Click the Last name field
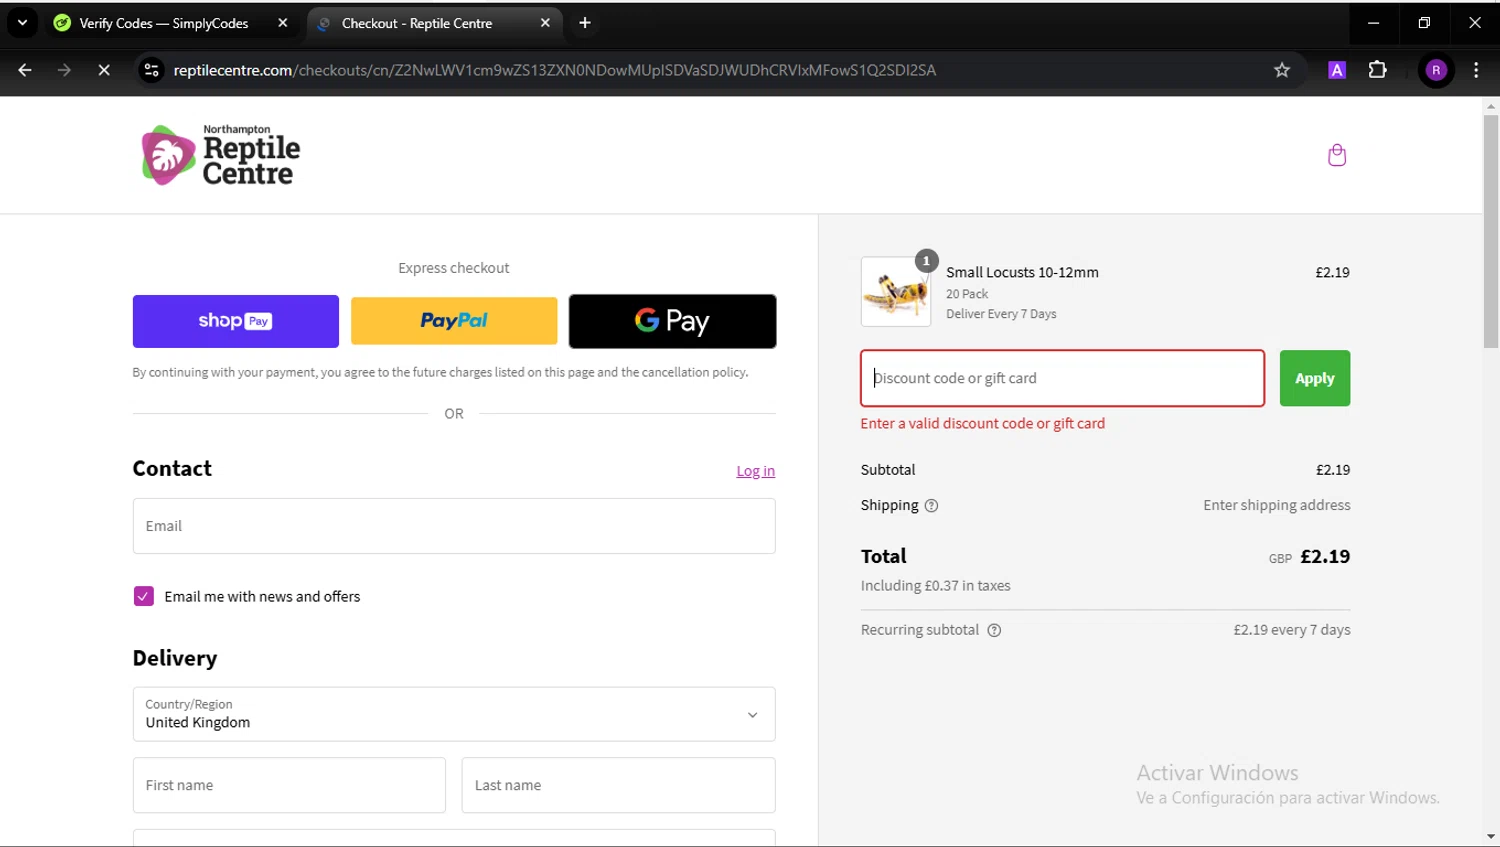 [x=618, y=785]
